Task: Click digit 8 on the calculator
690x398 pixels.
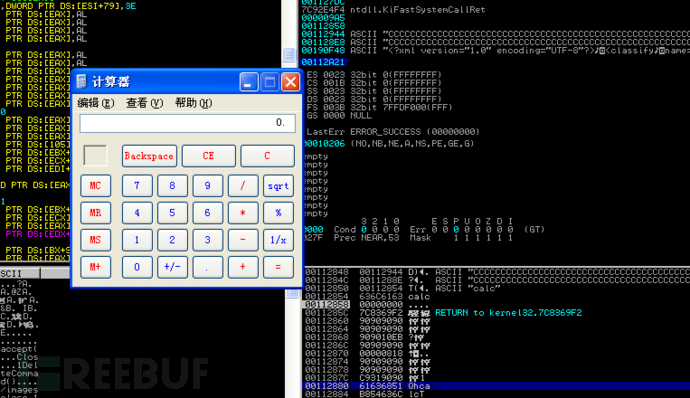Action: click(x=172, y=185)
